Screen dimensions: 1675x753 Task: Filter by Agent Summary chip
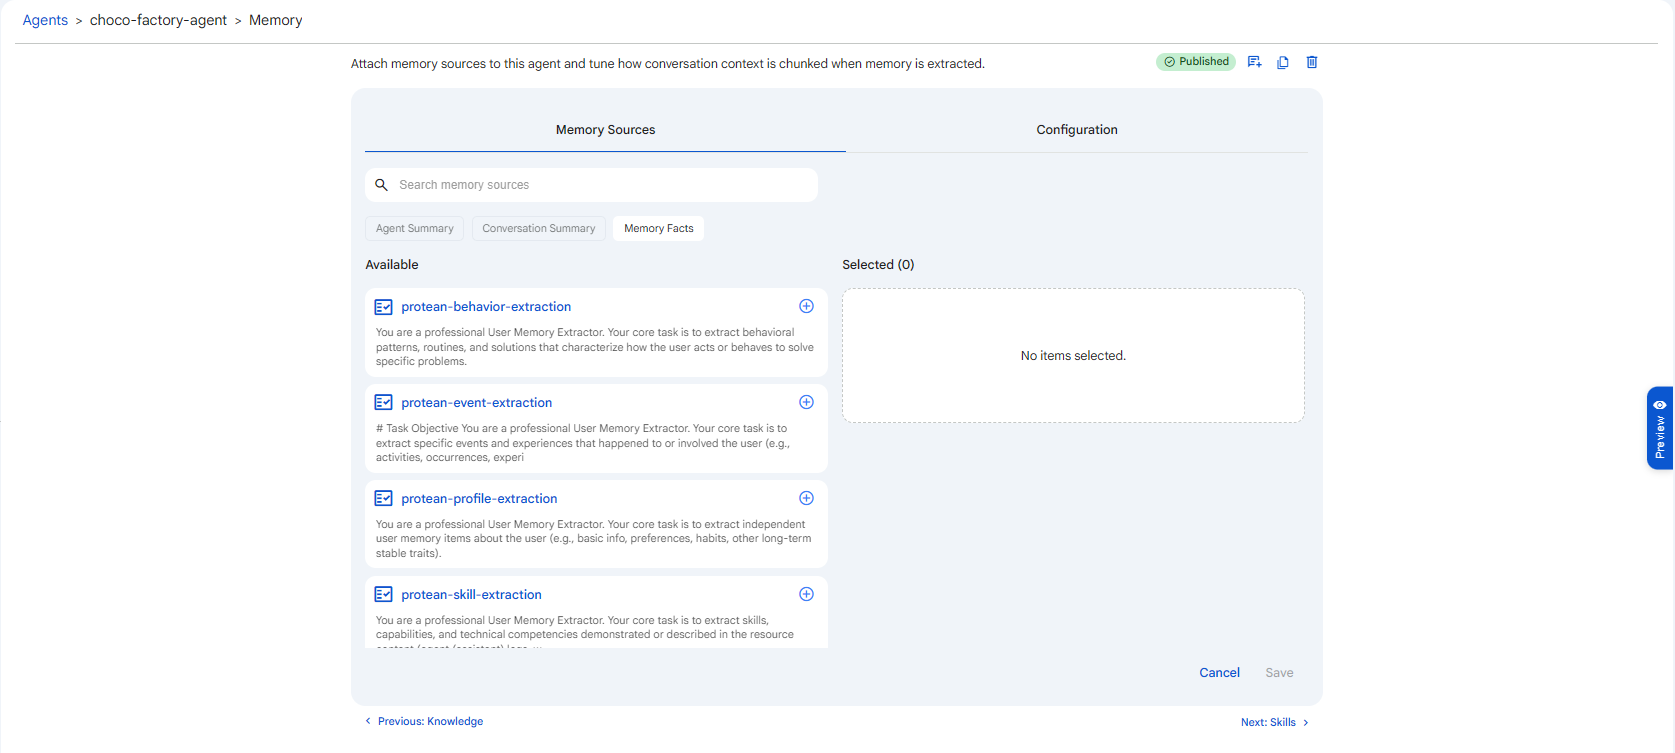coord(414,229)
